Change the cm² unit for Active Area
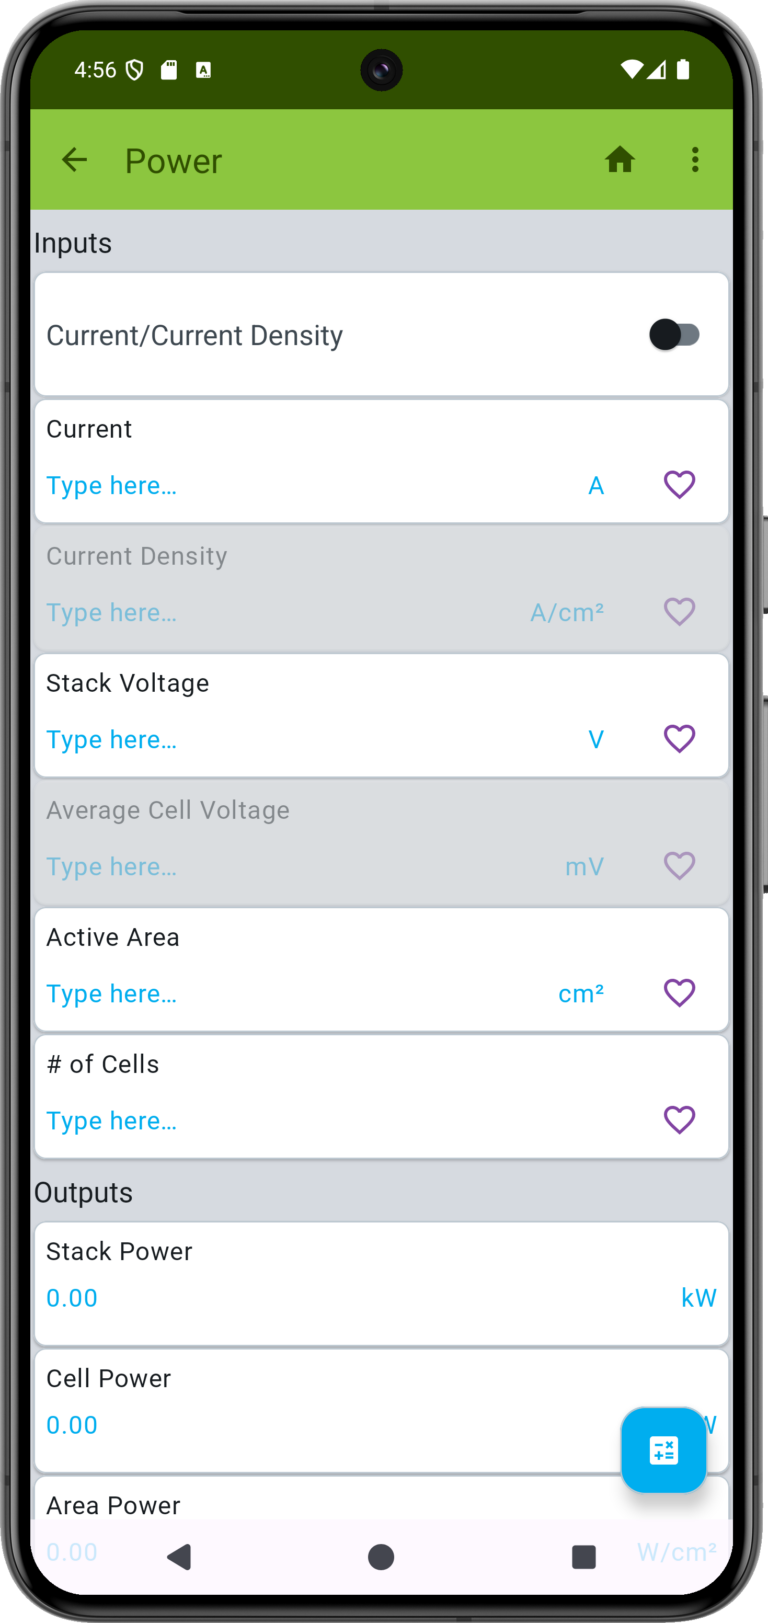 pos(581,994)
